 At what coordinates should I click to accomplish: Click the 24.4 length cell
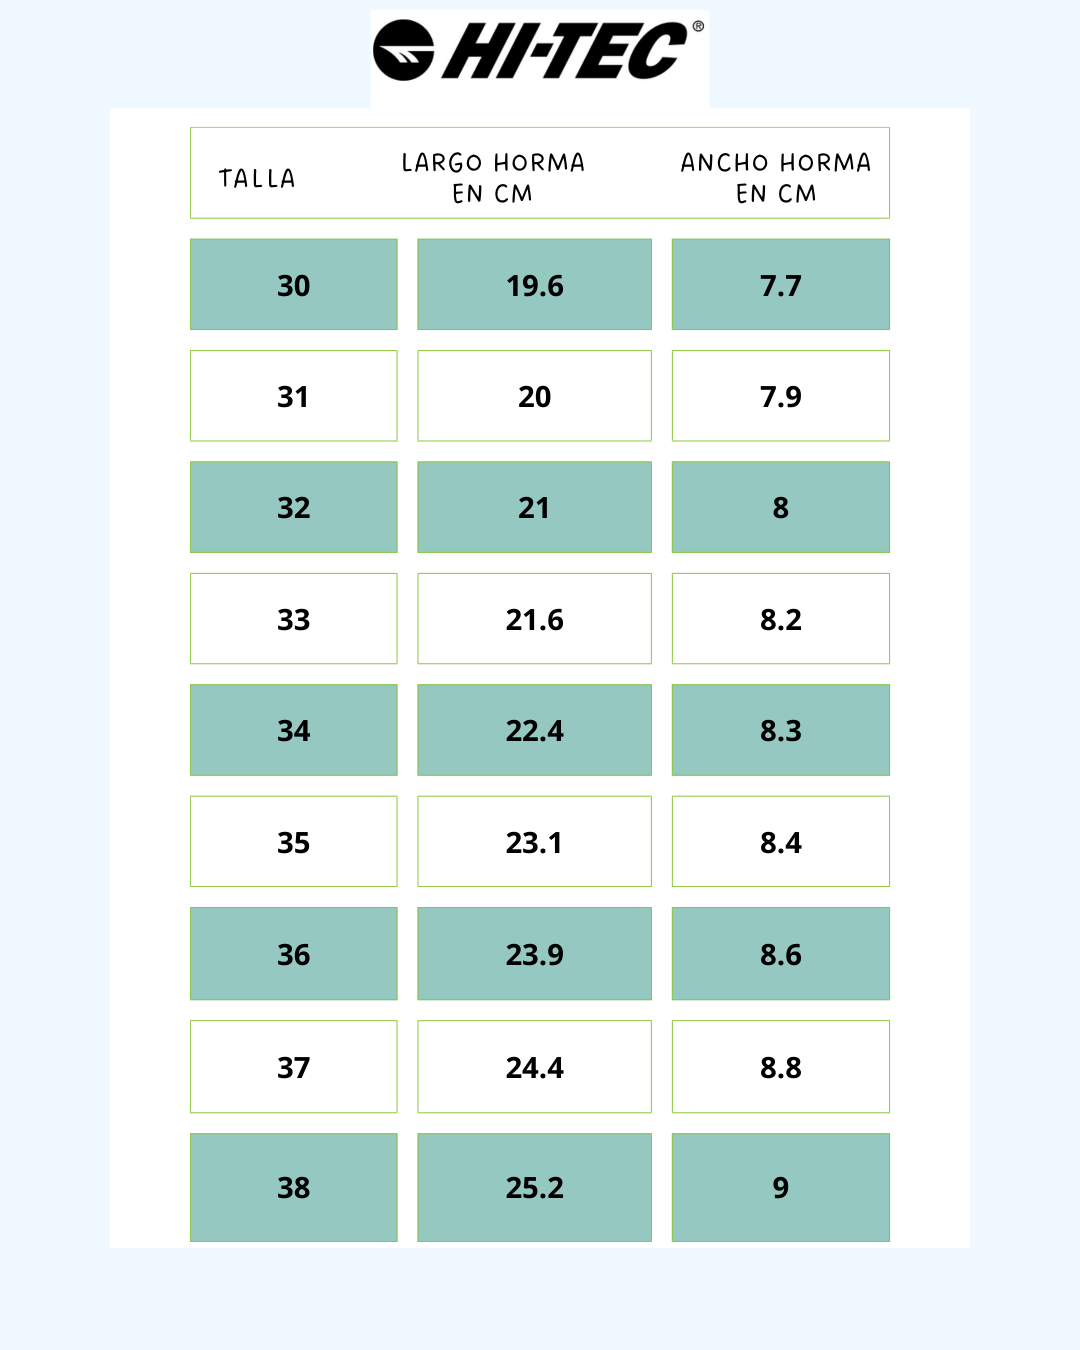pyautogui.click(x=534, y=1067)
